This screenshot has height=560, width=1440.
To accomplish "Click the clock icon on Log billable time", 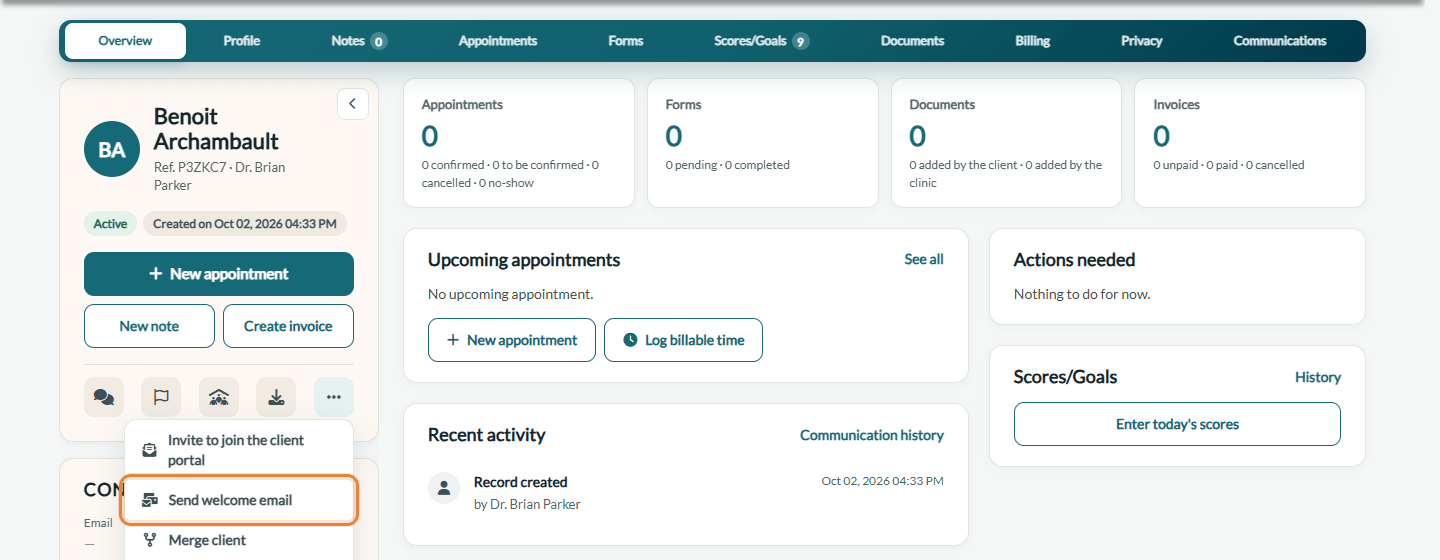I will point(630,340).
